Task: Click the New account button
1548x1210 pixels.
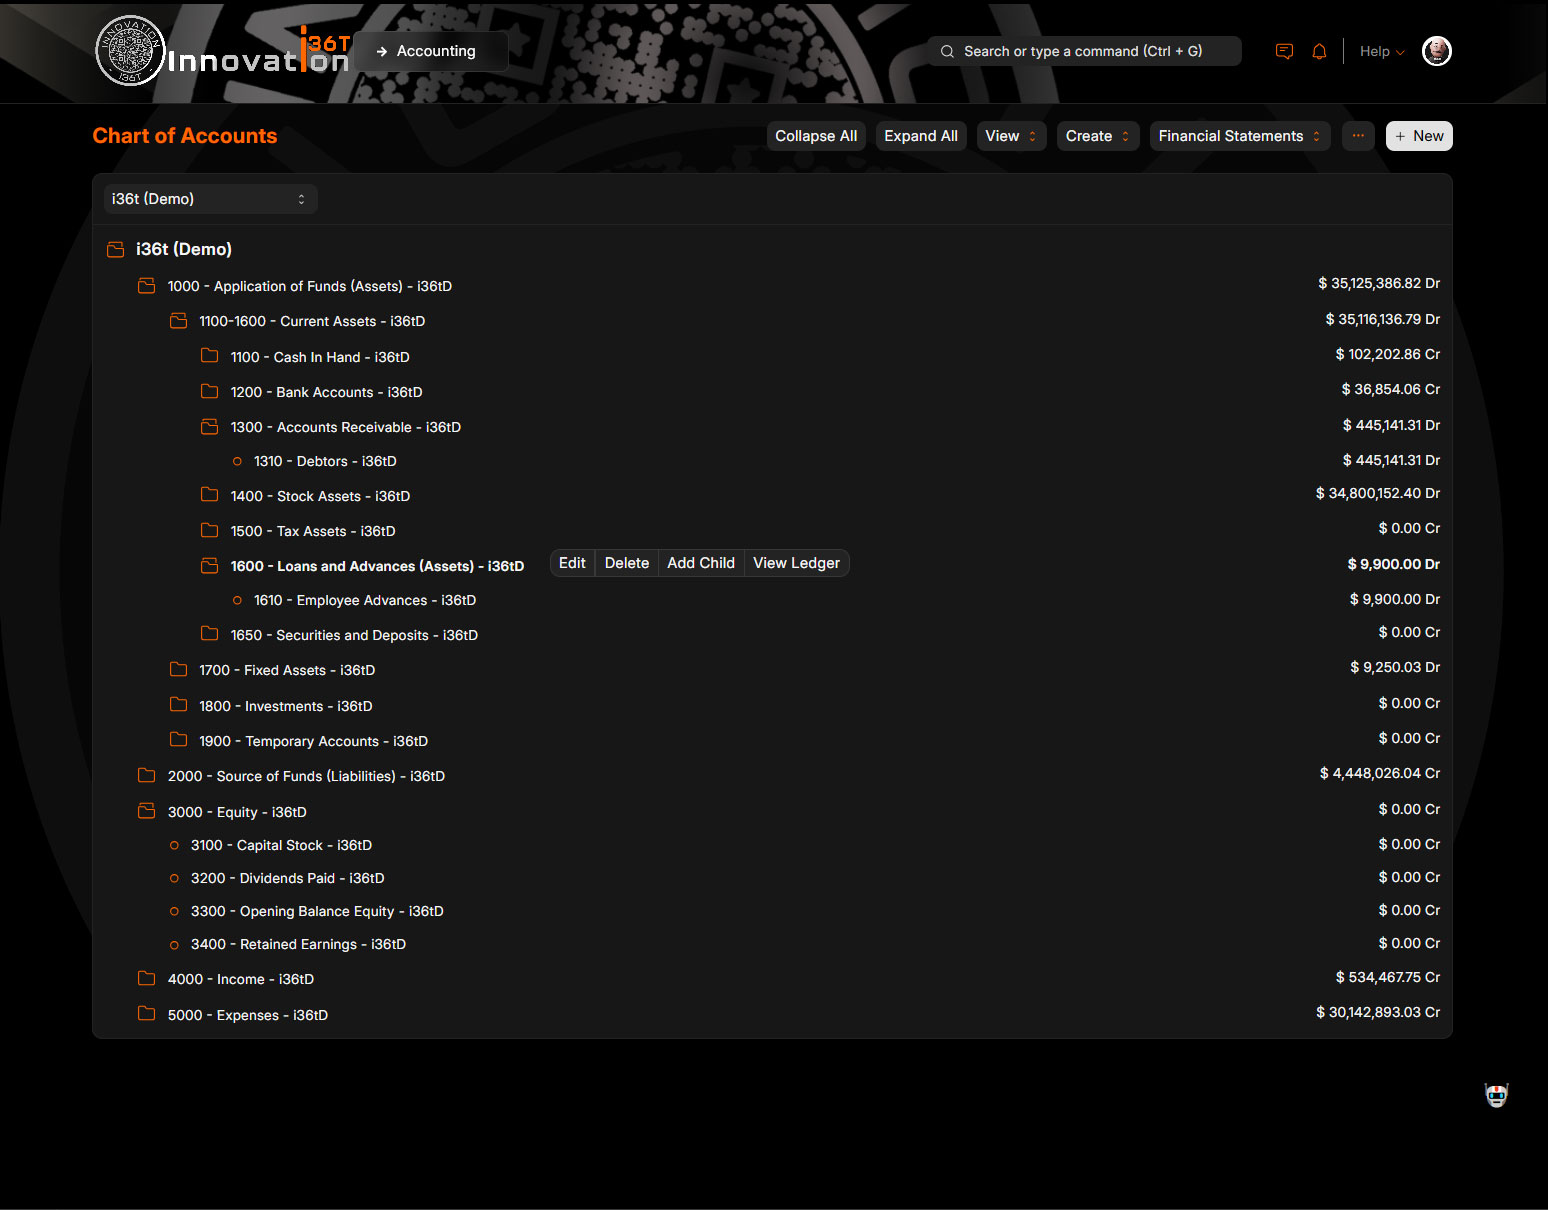Action: [x=1418, y=136]
